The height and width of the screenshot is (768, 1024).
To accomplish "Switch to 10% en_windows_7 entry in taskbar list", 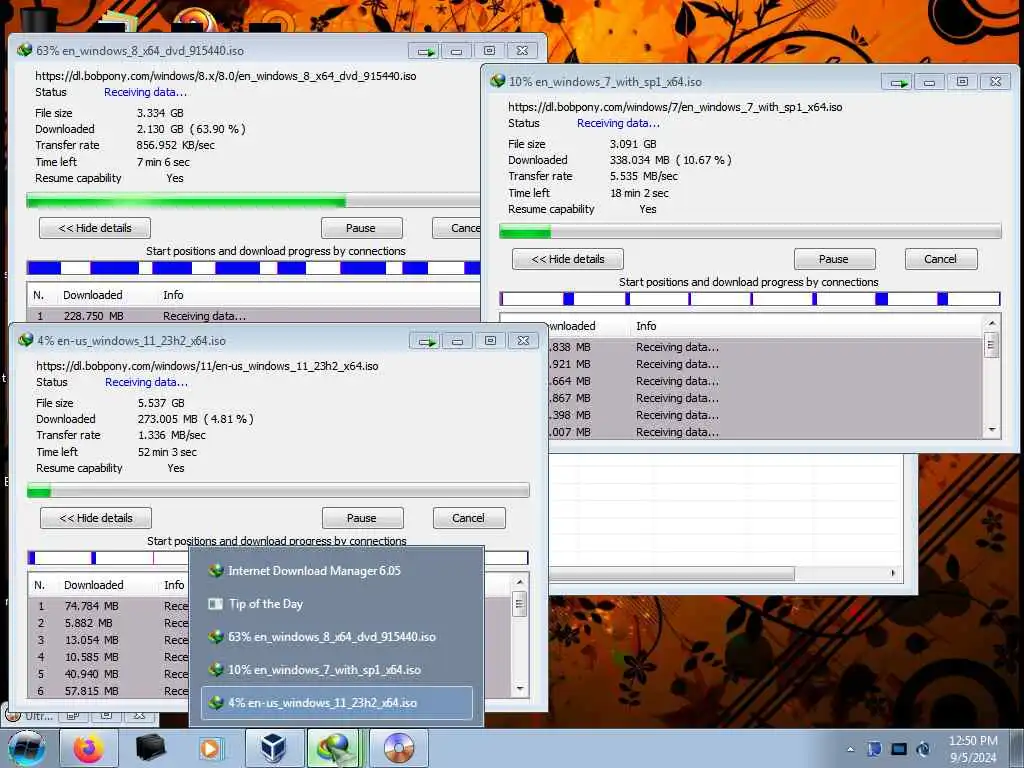I will click(x=336, y=670).
